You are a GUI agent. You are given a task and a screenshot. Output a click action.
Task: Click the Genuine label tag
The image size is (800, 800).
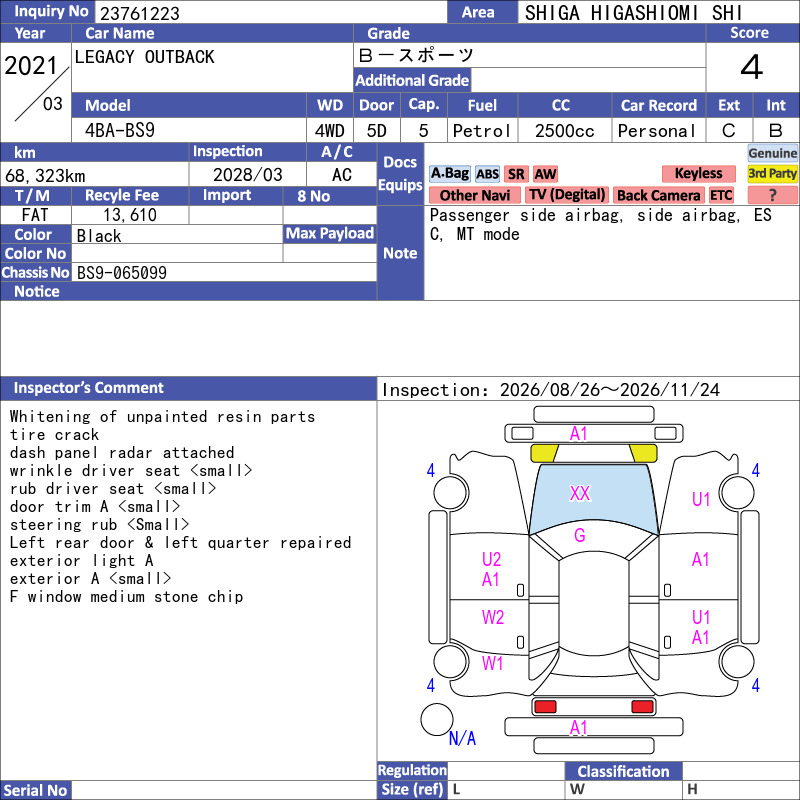click(772, 153)
